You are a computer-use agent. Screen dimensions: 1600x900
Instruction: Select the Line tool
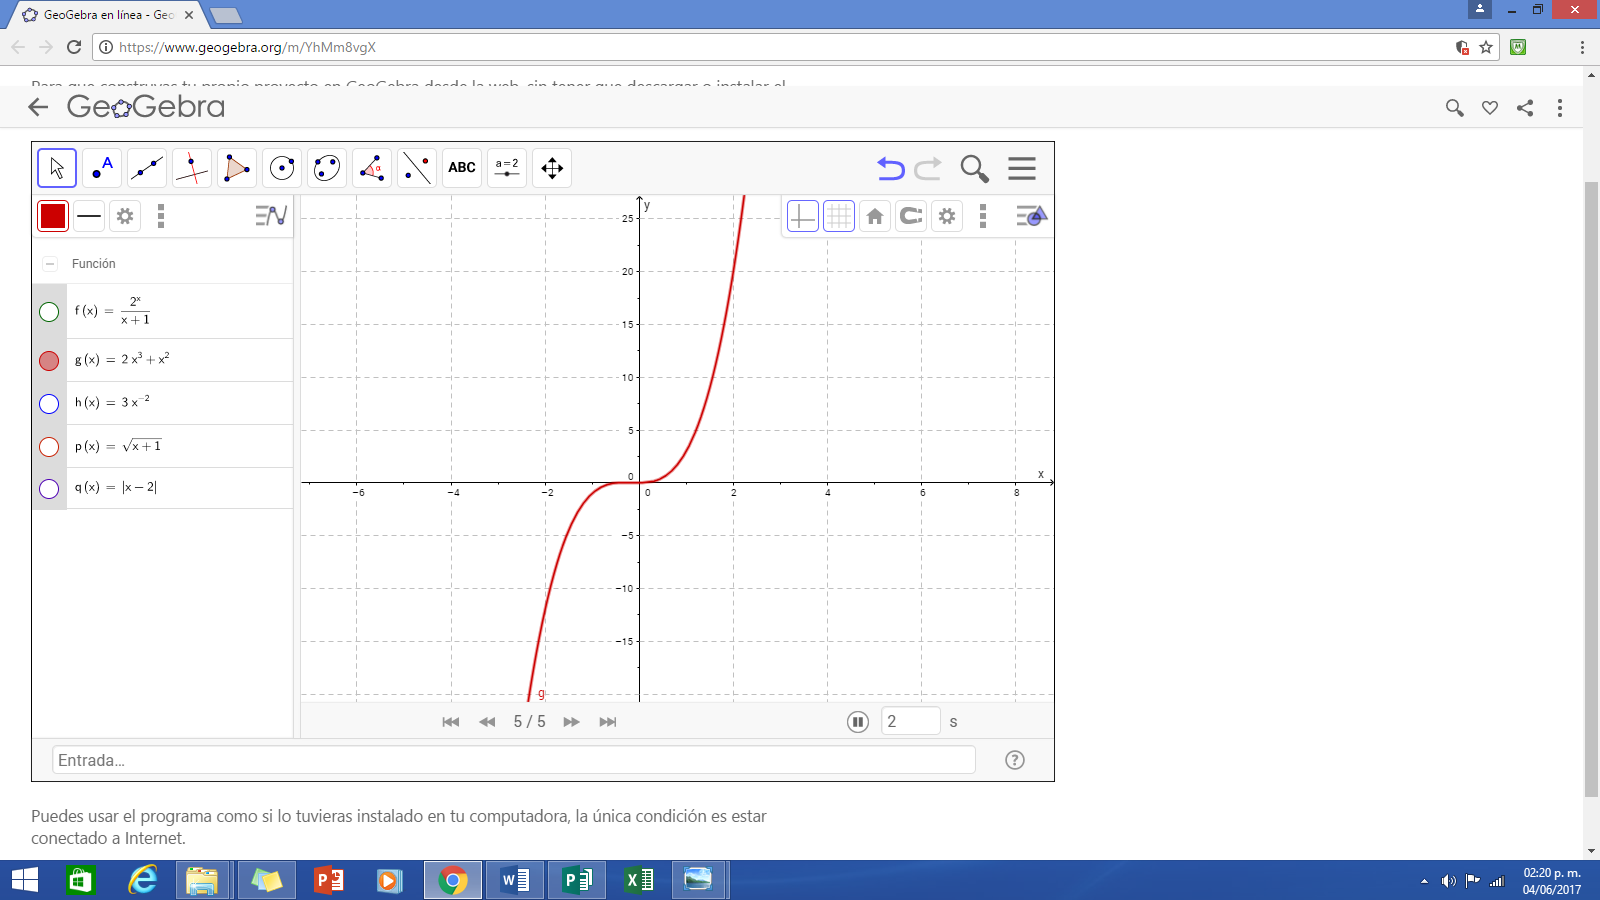coord(146,167)
